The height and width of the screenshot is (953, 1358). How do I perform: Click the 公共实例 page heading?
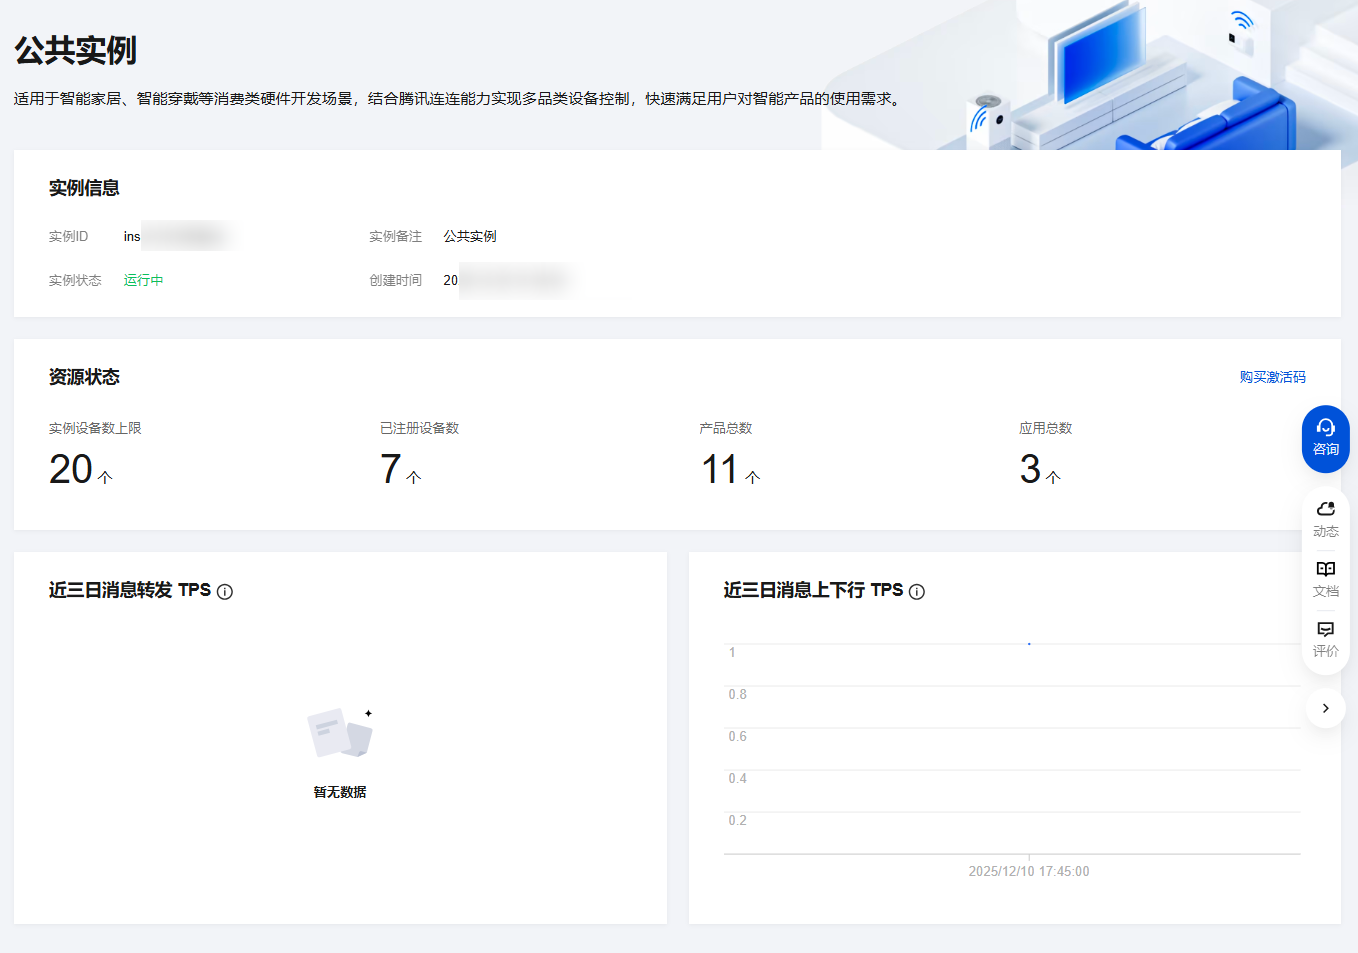[x=75, y=50]
